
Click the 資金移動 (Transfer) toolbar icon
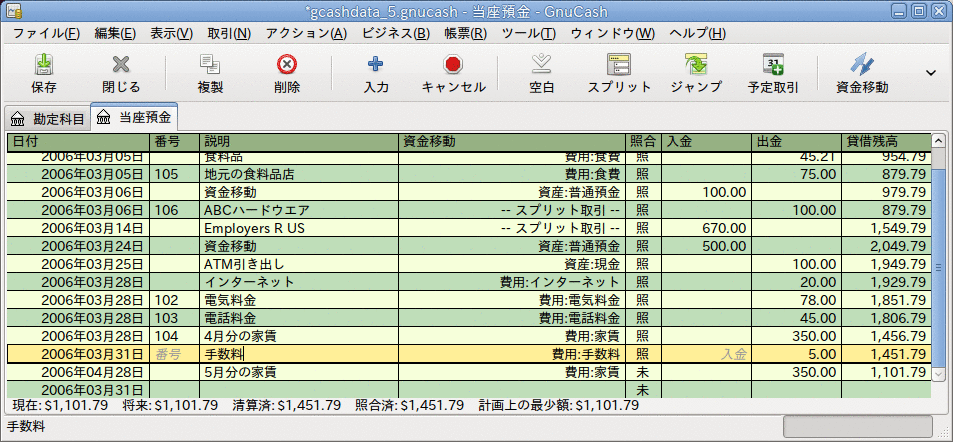(862, 64)
